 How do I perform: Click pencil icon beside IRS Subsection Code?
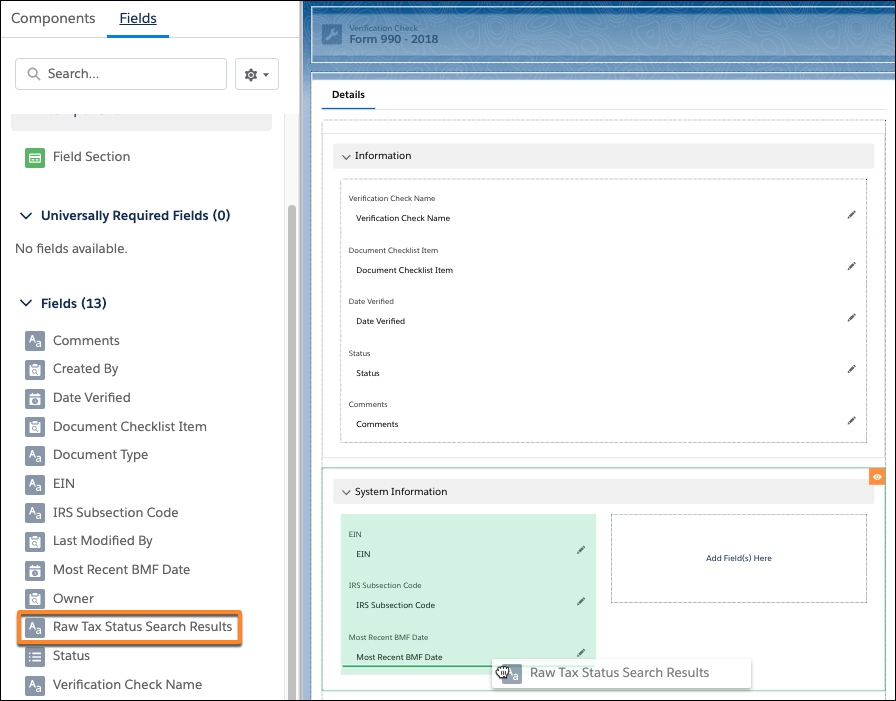click(581, 602)
